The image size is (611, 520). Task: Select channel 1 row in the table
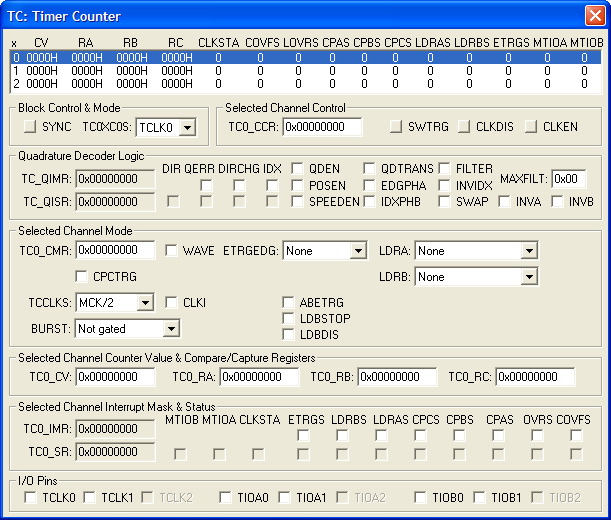click(306, 71)
